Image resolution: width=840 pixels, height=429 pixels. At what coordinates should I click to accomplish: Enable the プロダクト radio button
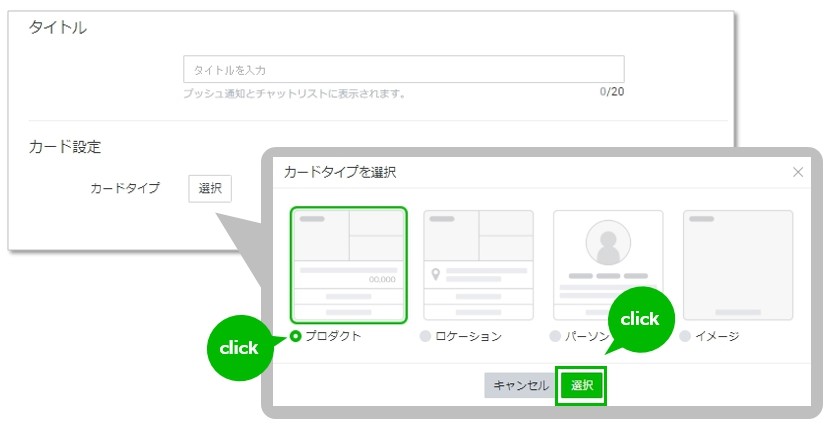click(x=296, y=336)
